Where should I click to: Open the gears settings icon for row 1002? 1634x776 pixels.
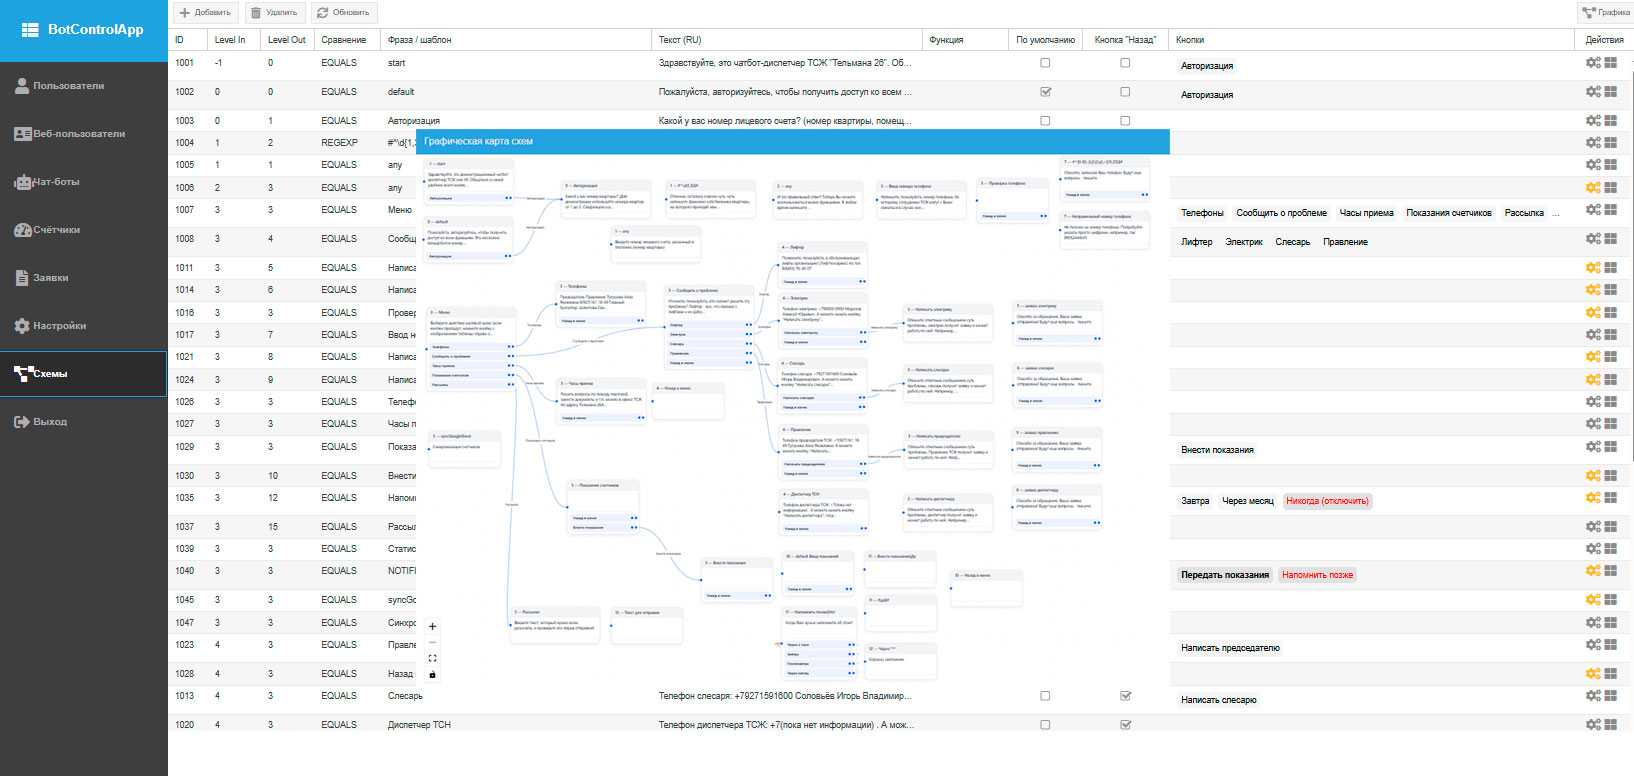point(1593,91)
